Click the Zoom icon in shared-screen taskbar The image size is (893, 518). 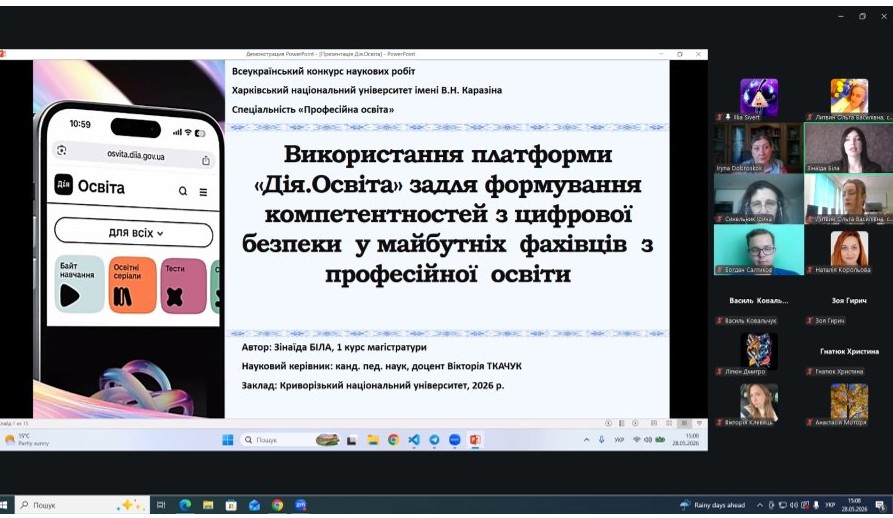(454, 439)
